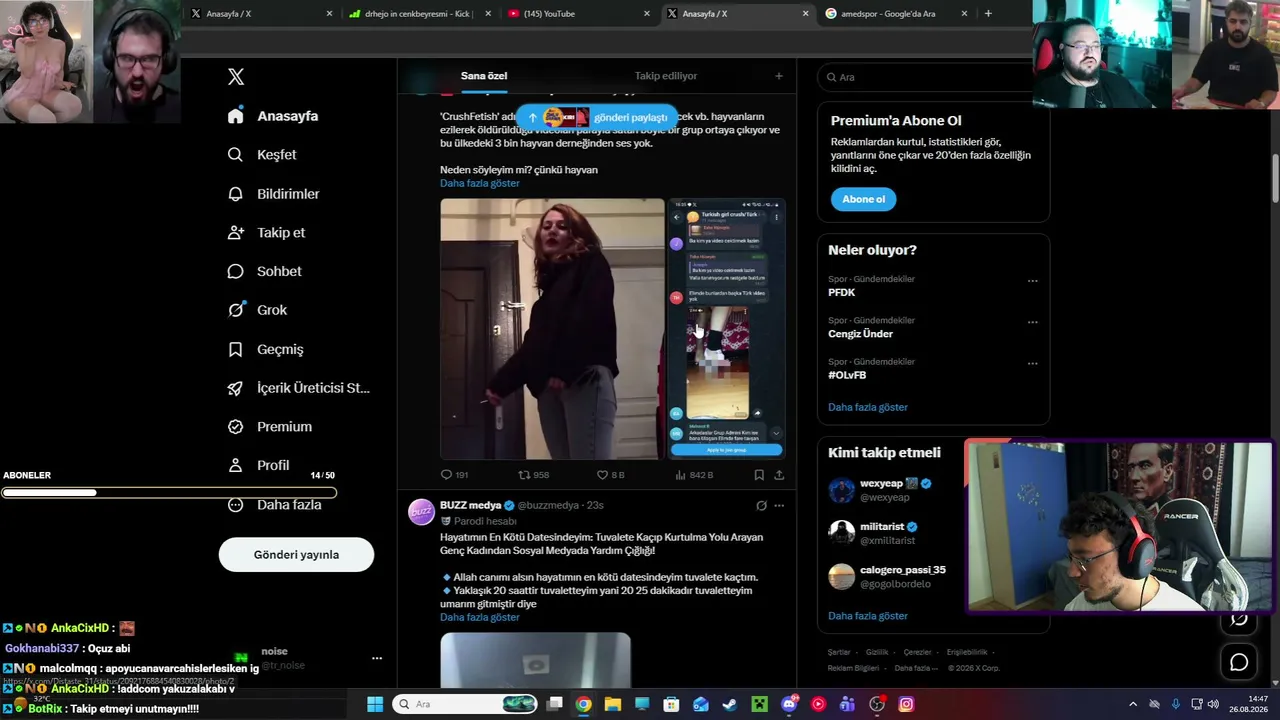Click the gönderi paylaştı new posts pill

coord(597,117)
